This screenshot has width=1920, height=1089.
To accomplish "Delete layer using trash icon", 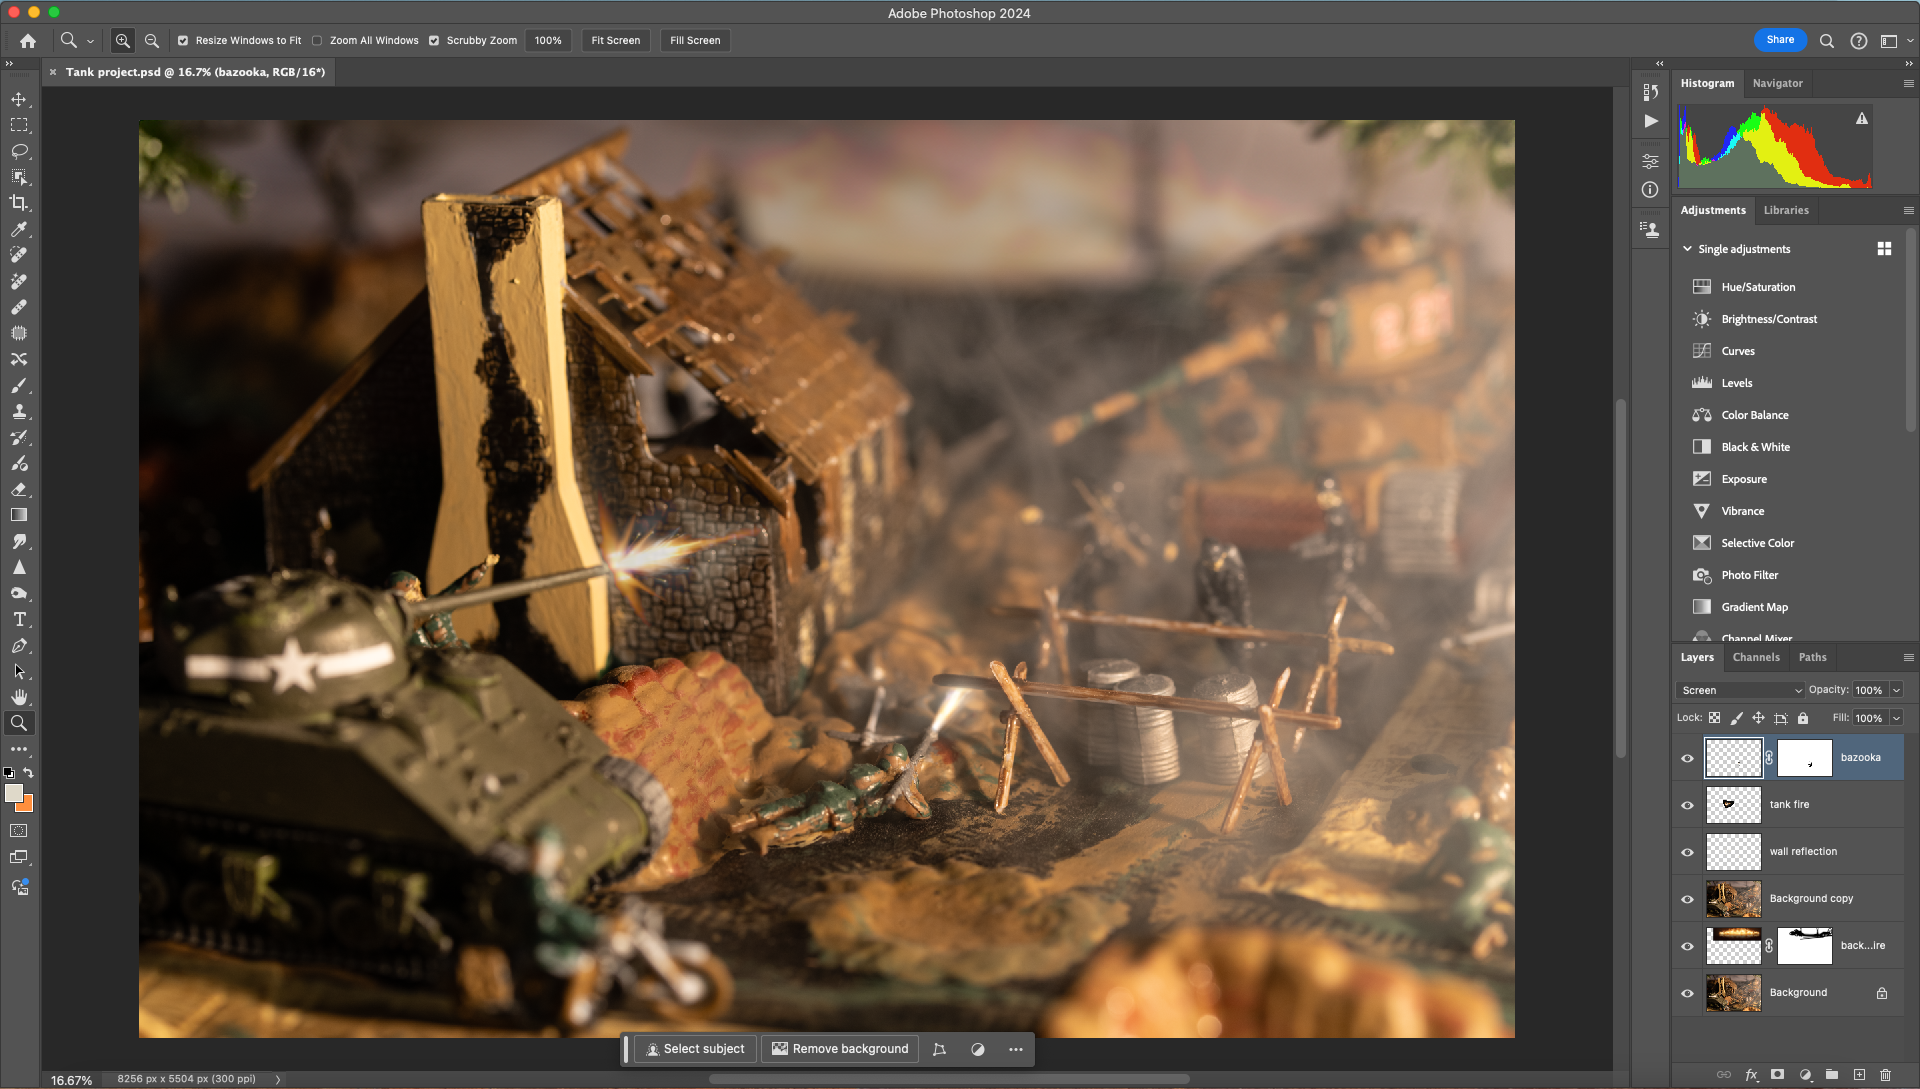I will click(1885, 1075).
